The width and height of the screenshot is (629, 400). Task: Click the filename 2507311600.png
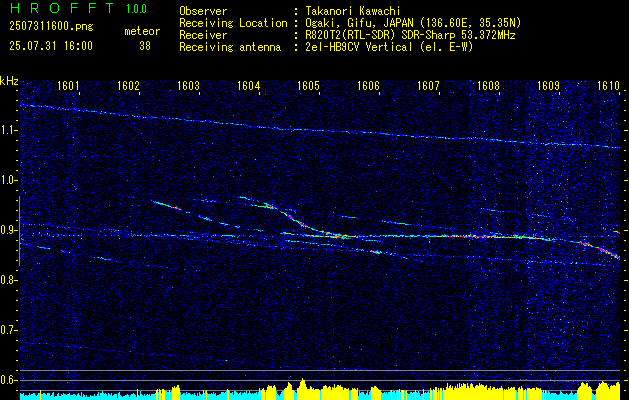point(51,27)
